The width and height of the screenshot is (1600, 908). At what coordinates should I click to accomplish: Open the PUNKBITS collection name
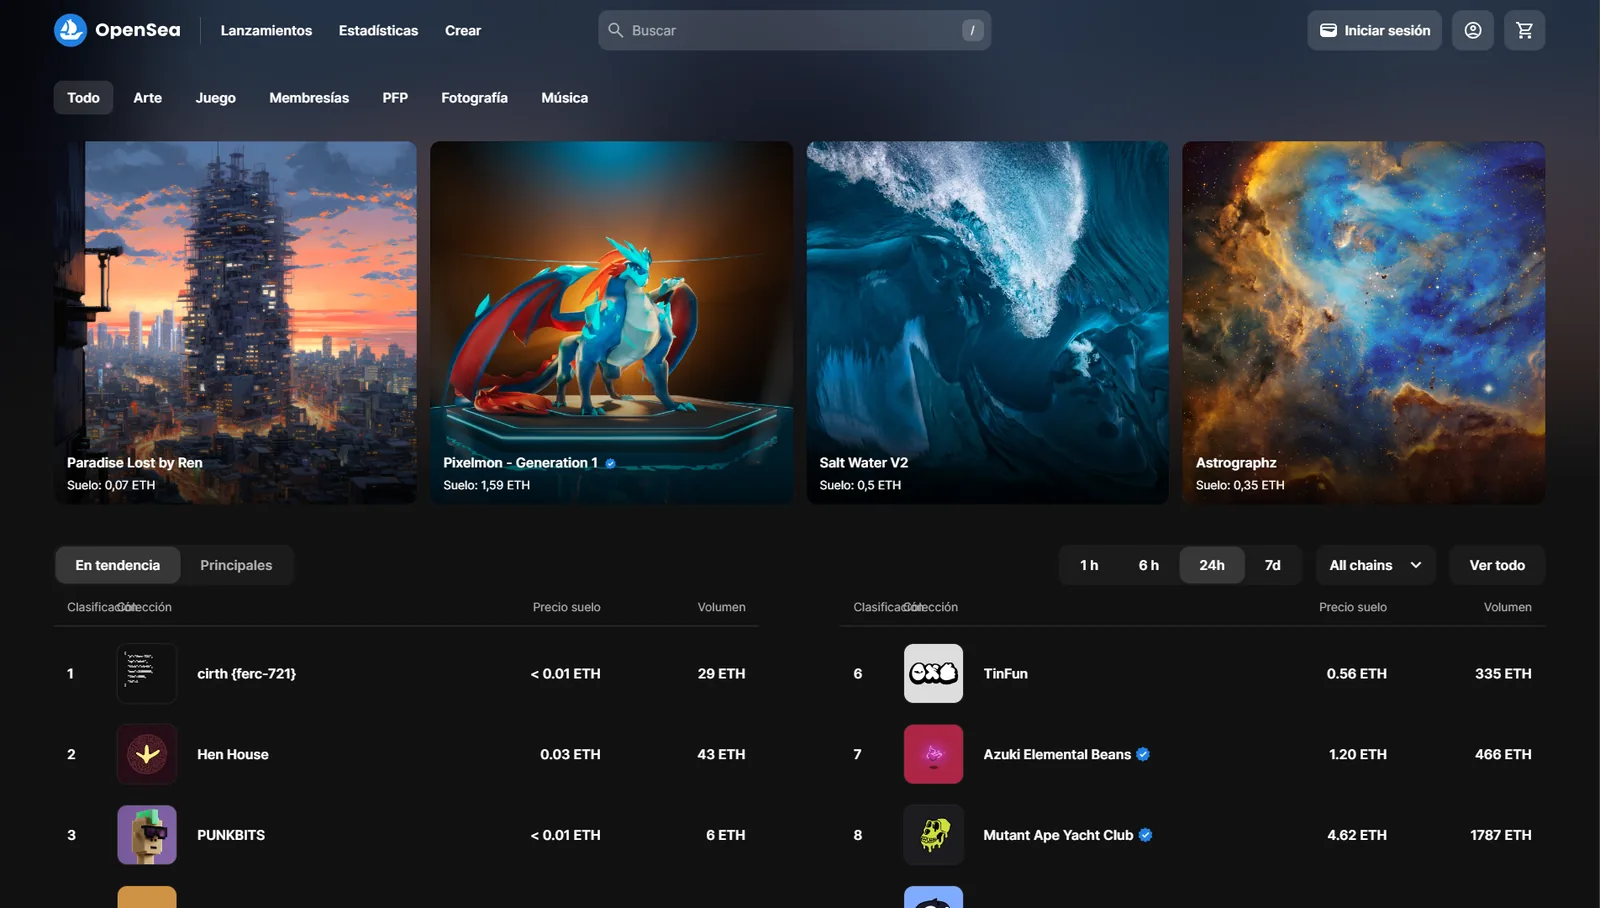[x=231, y=835]
